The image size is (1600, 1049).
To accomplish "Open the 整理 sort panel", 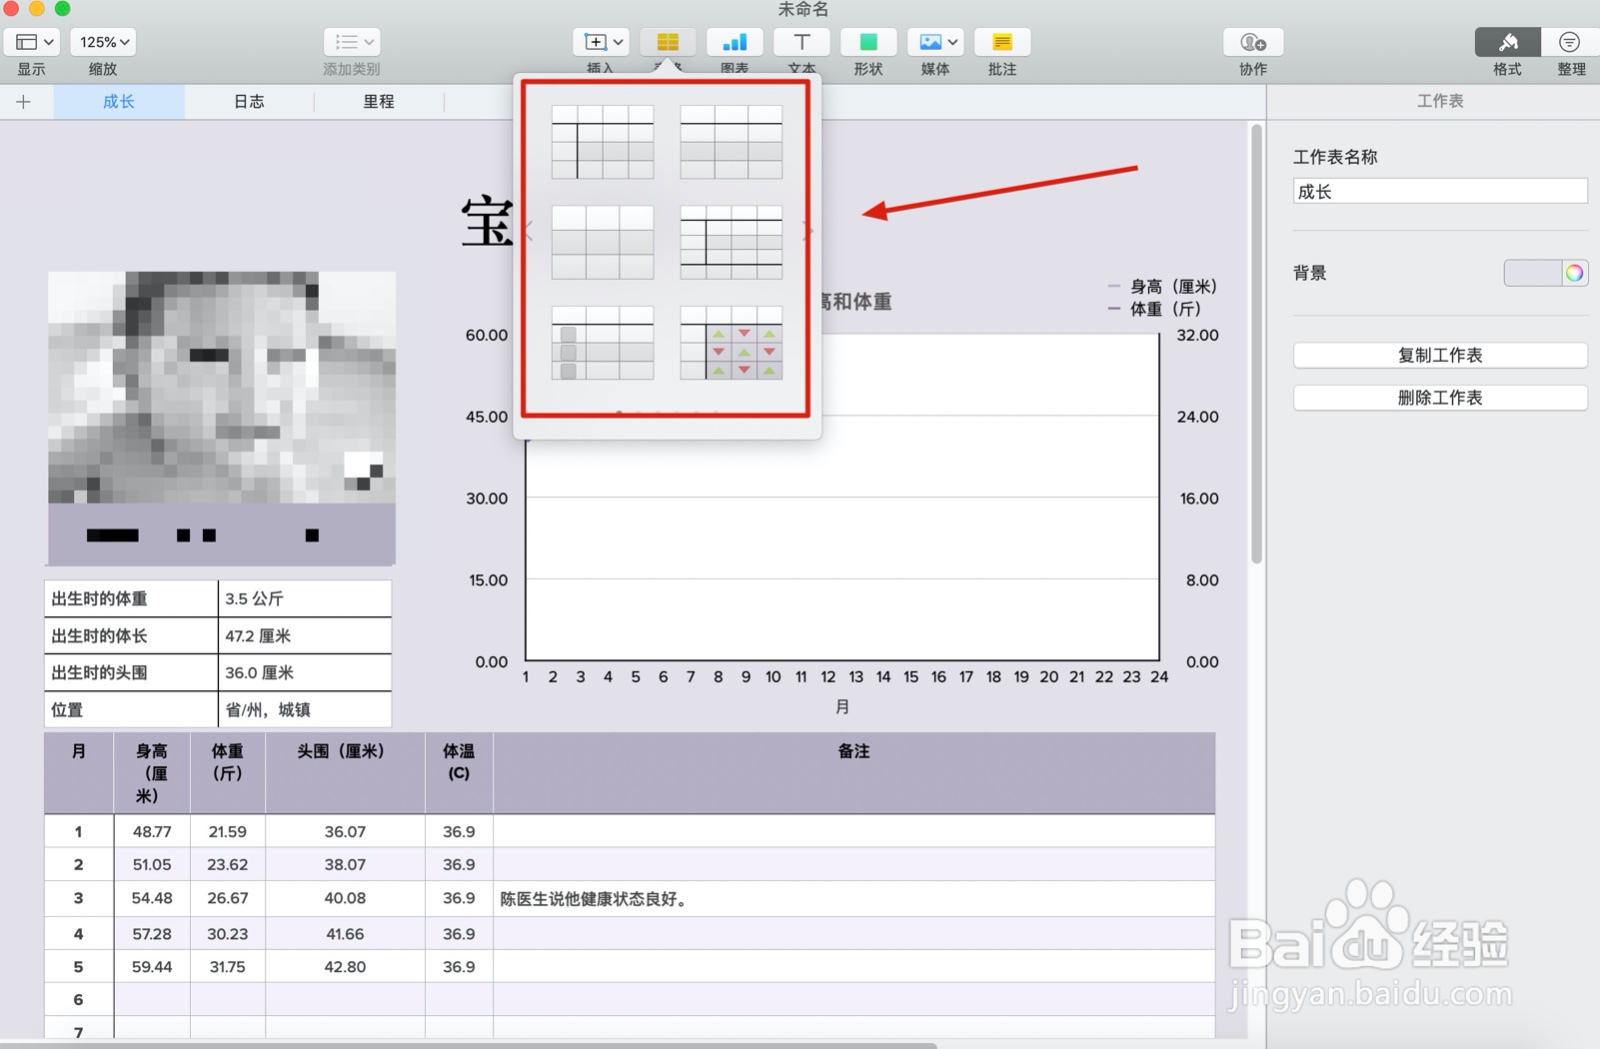I will 1569,42.
